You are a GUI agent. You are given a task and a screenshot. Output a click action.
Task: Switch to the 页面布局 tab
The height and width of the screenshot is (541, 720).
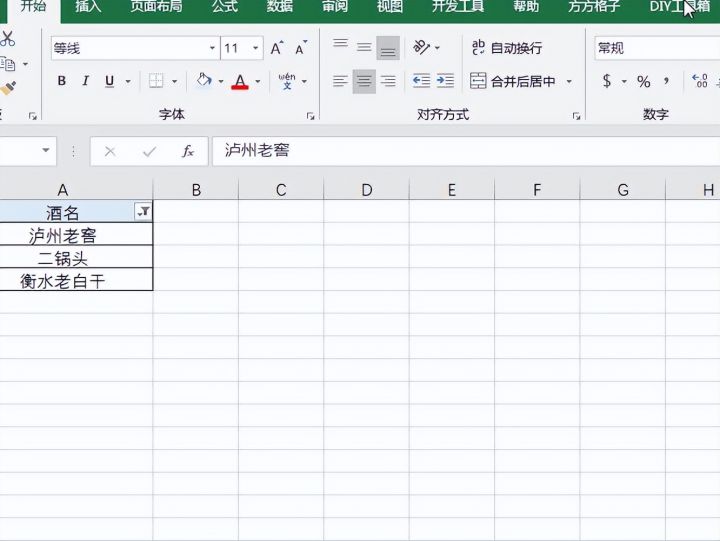[156, 6]
